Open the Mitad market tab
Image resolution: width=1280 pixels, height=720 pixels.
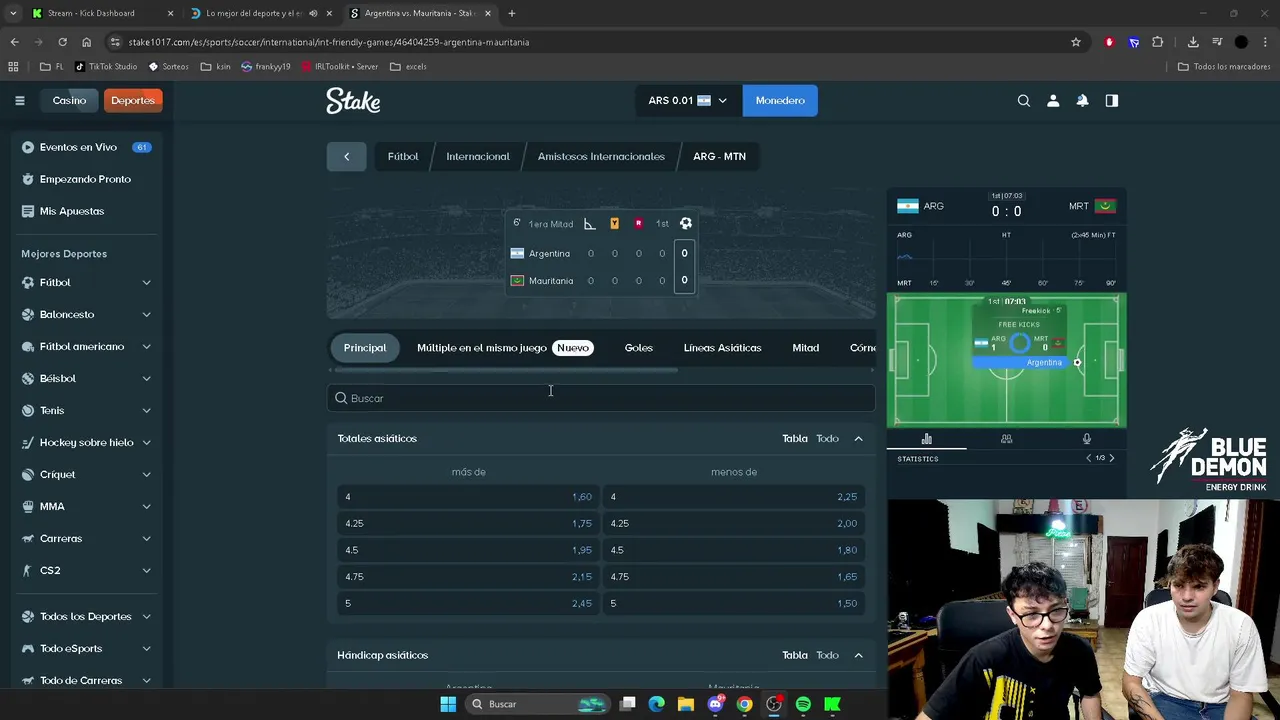click(x=805, y=348)
